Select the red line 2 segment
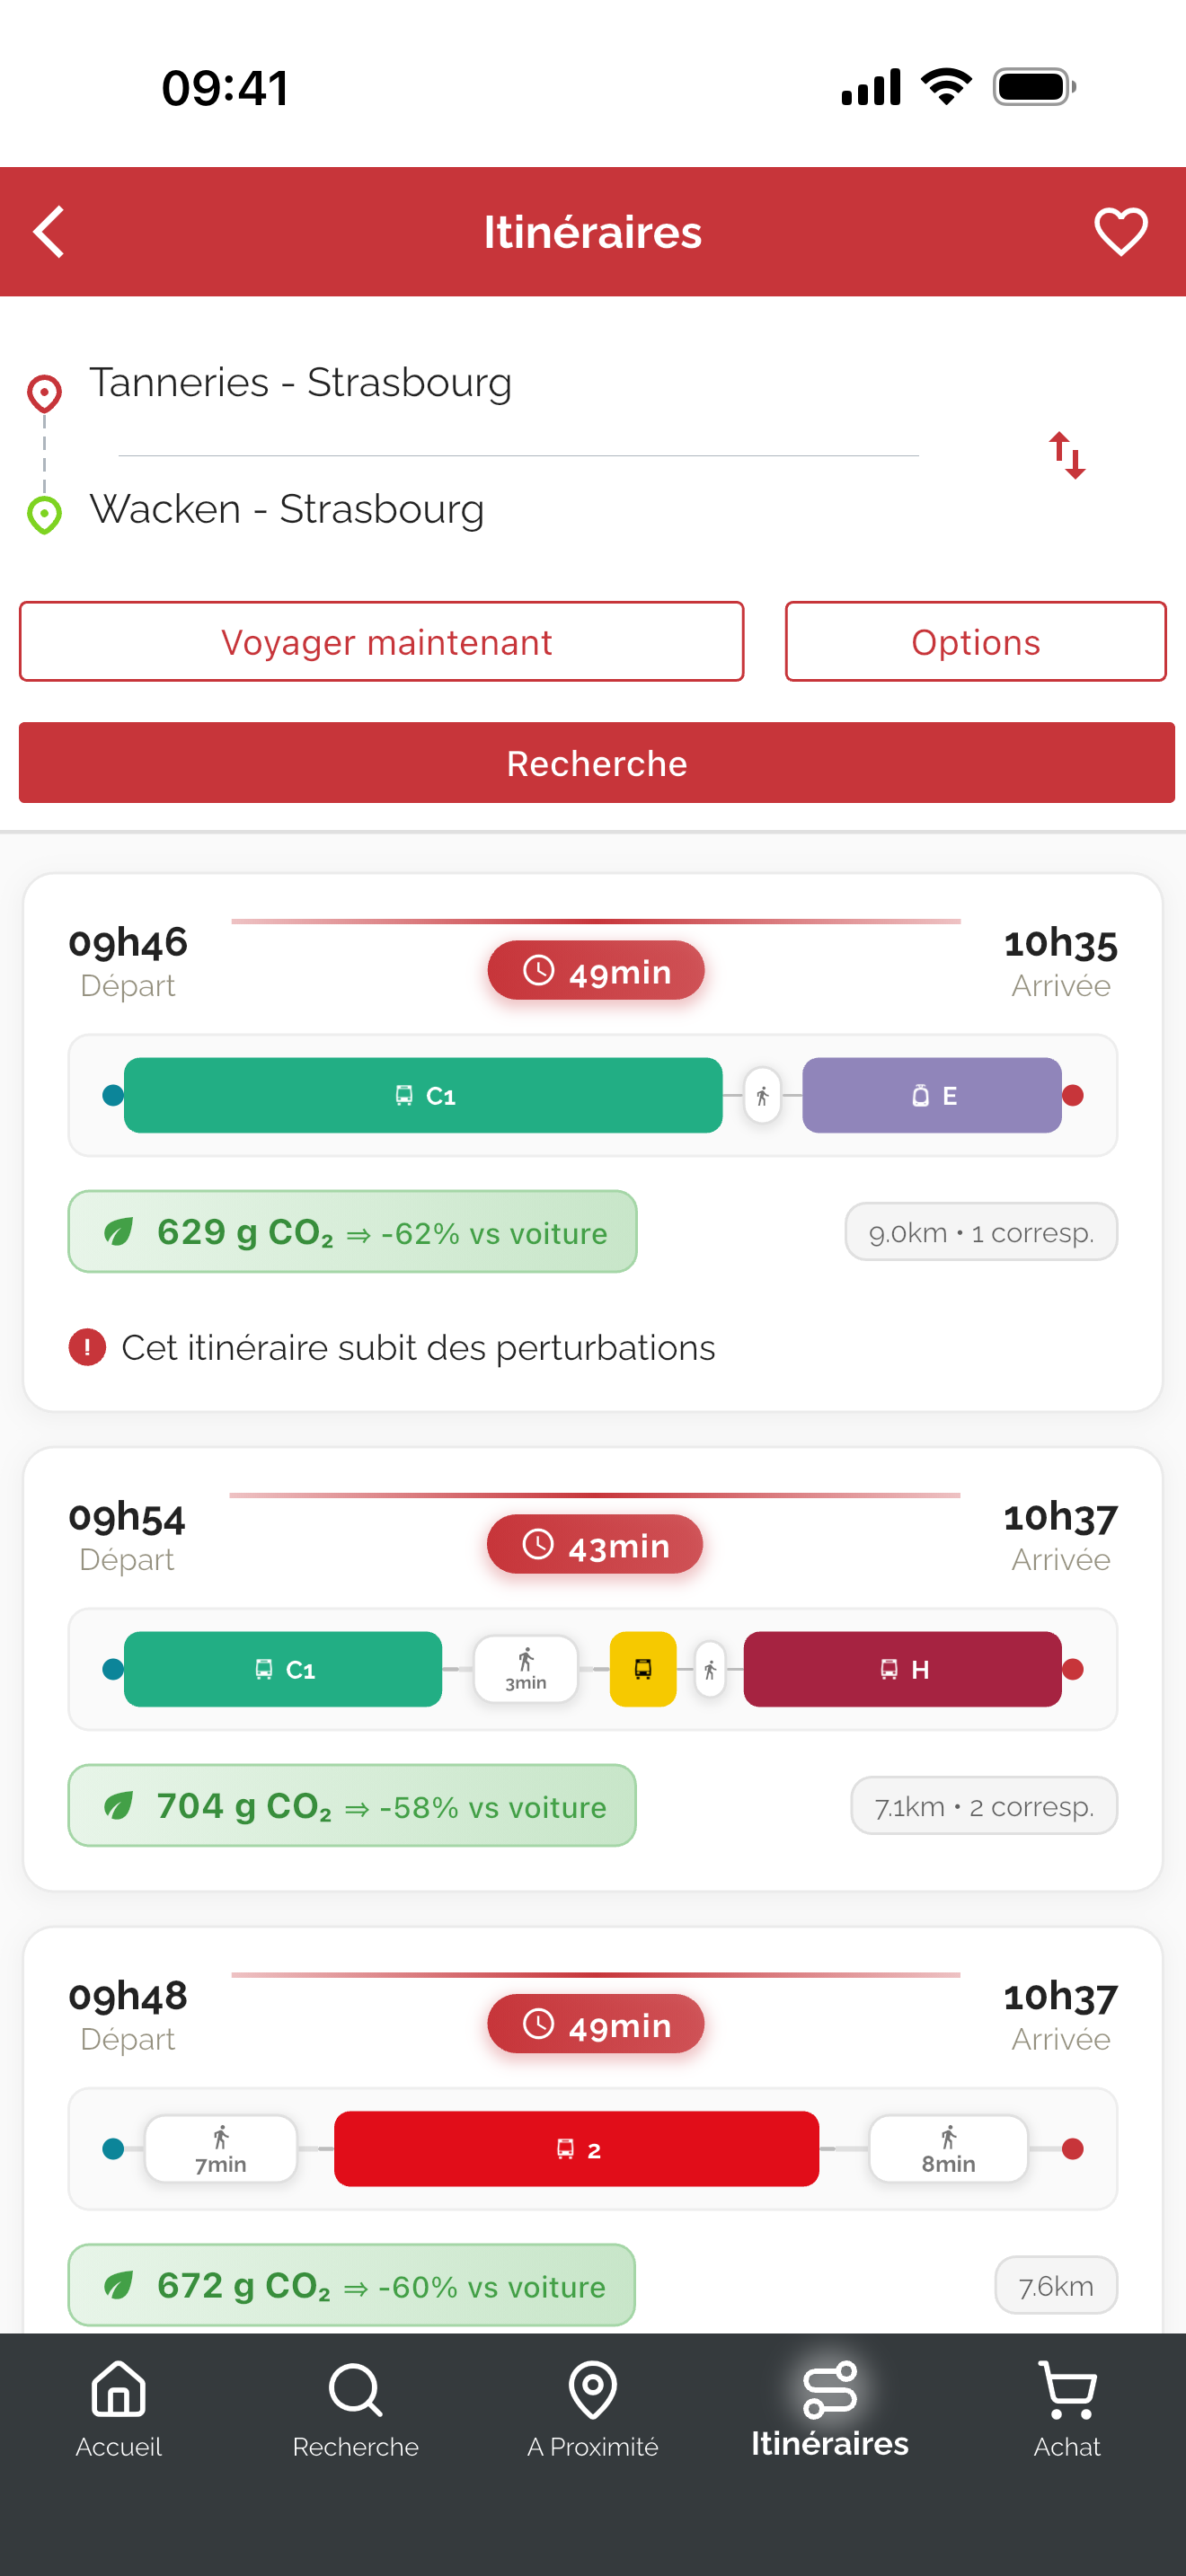Image resolution: width=1186 pixels, height=2576 pixels. pos(576,2148)
